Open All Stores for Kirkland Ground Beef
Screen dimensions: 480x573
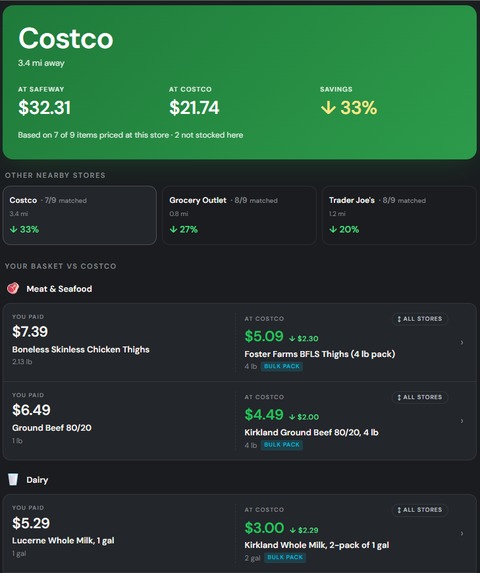click(420, 397)
